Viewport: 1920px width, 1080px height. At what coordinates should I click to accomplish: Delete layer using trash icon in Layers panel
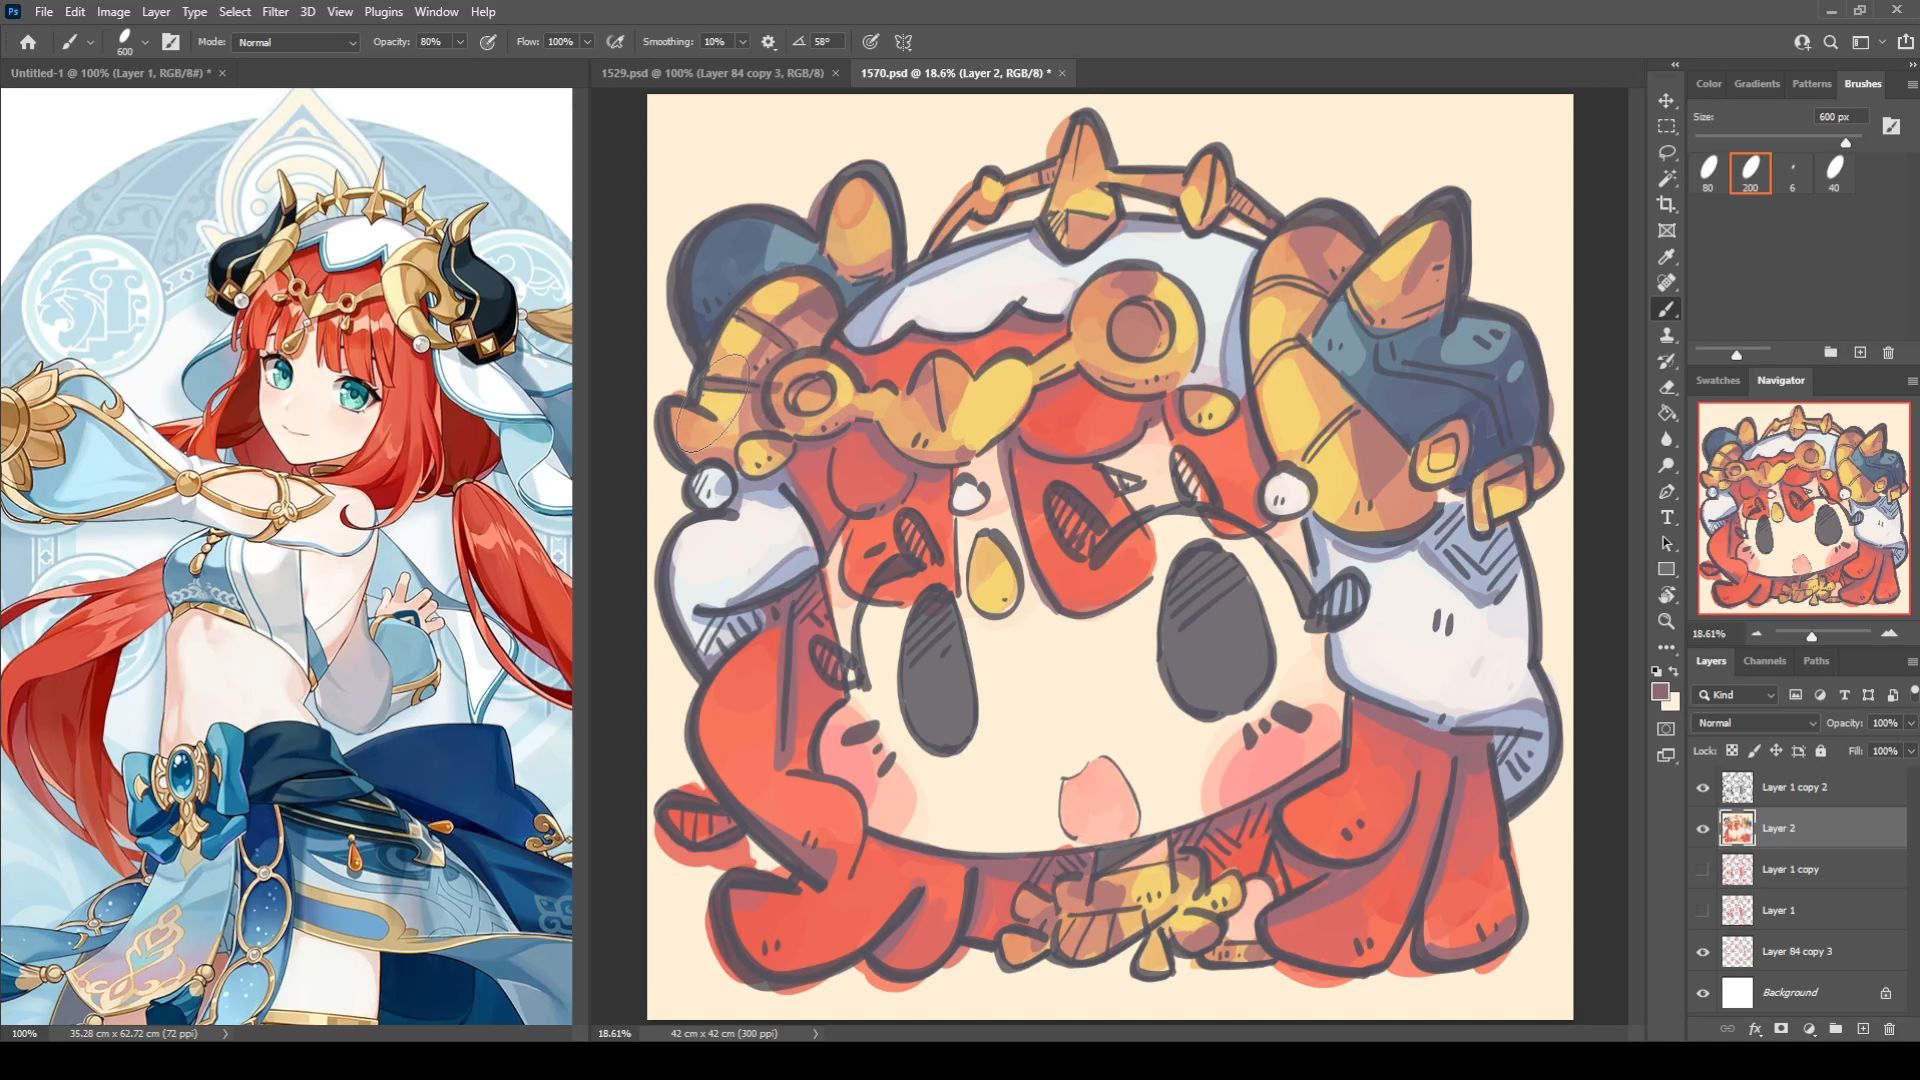click(1889, 1028)
